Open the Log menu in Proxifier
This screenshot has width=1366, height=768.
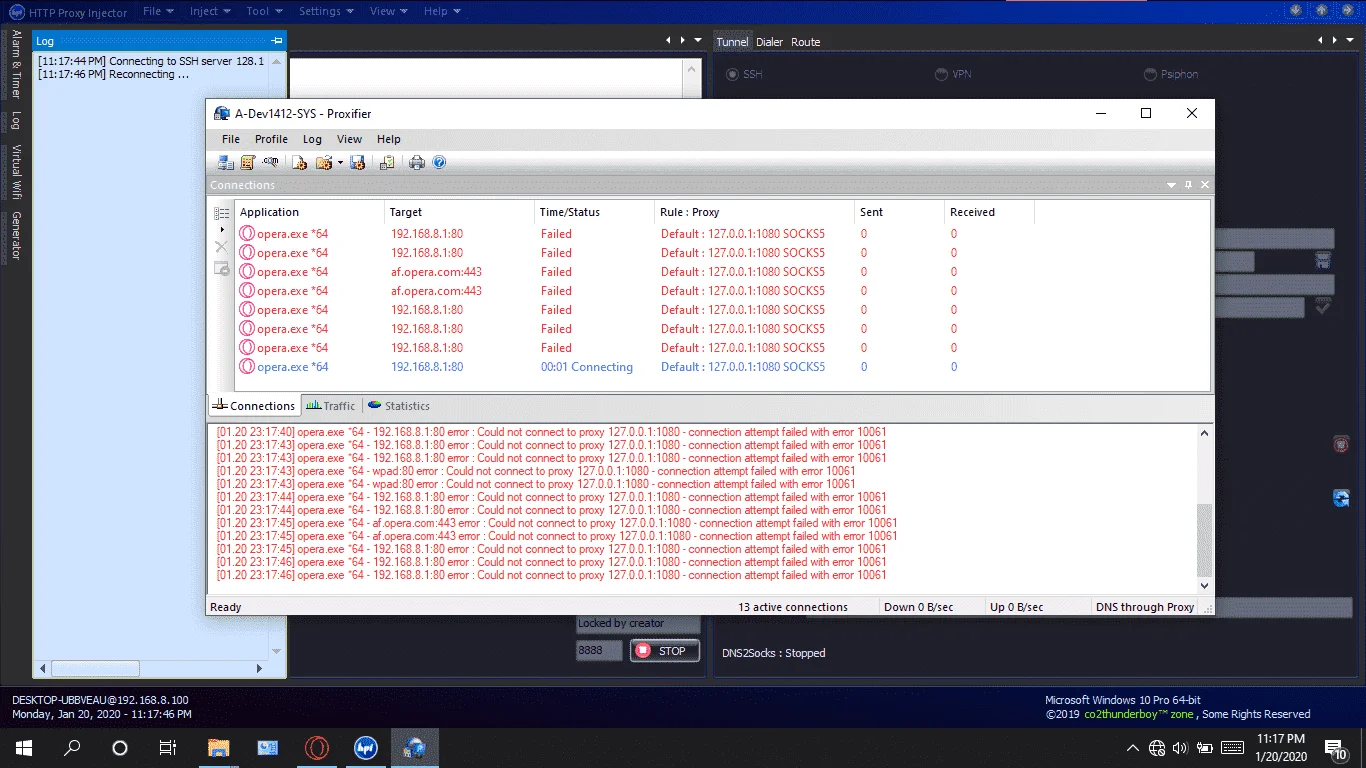coord(312,139)
